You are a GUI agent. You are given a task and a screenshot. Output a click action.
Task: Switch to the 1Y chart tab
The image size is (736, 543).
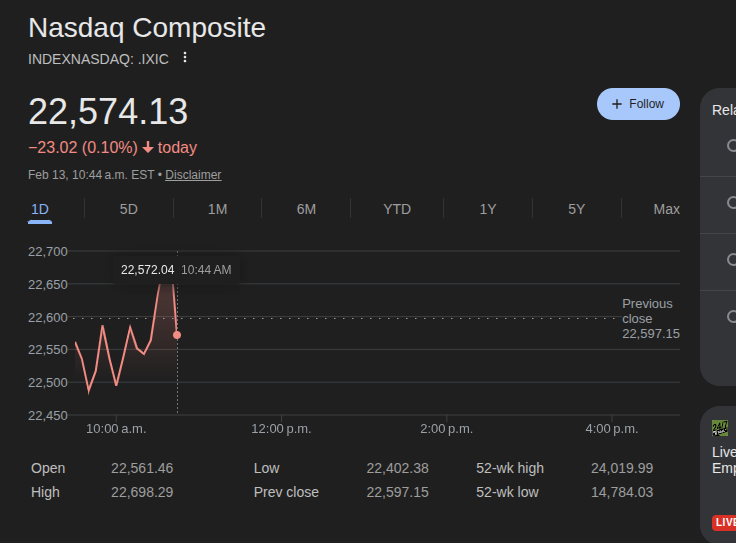click(x=488, y=209)
